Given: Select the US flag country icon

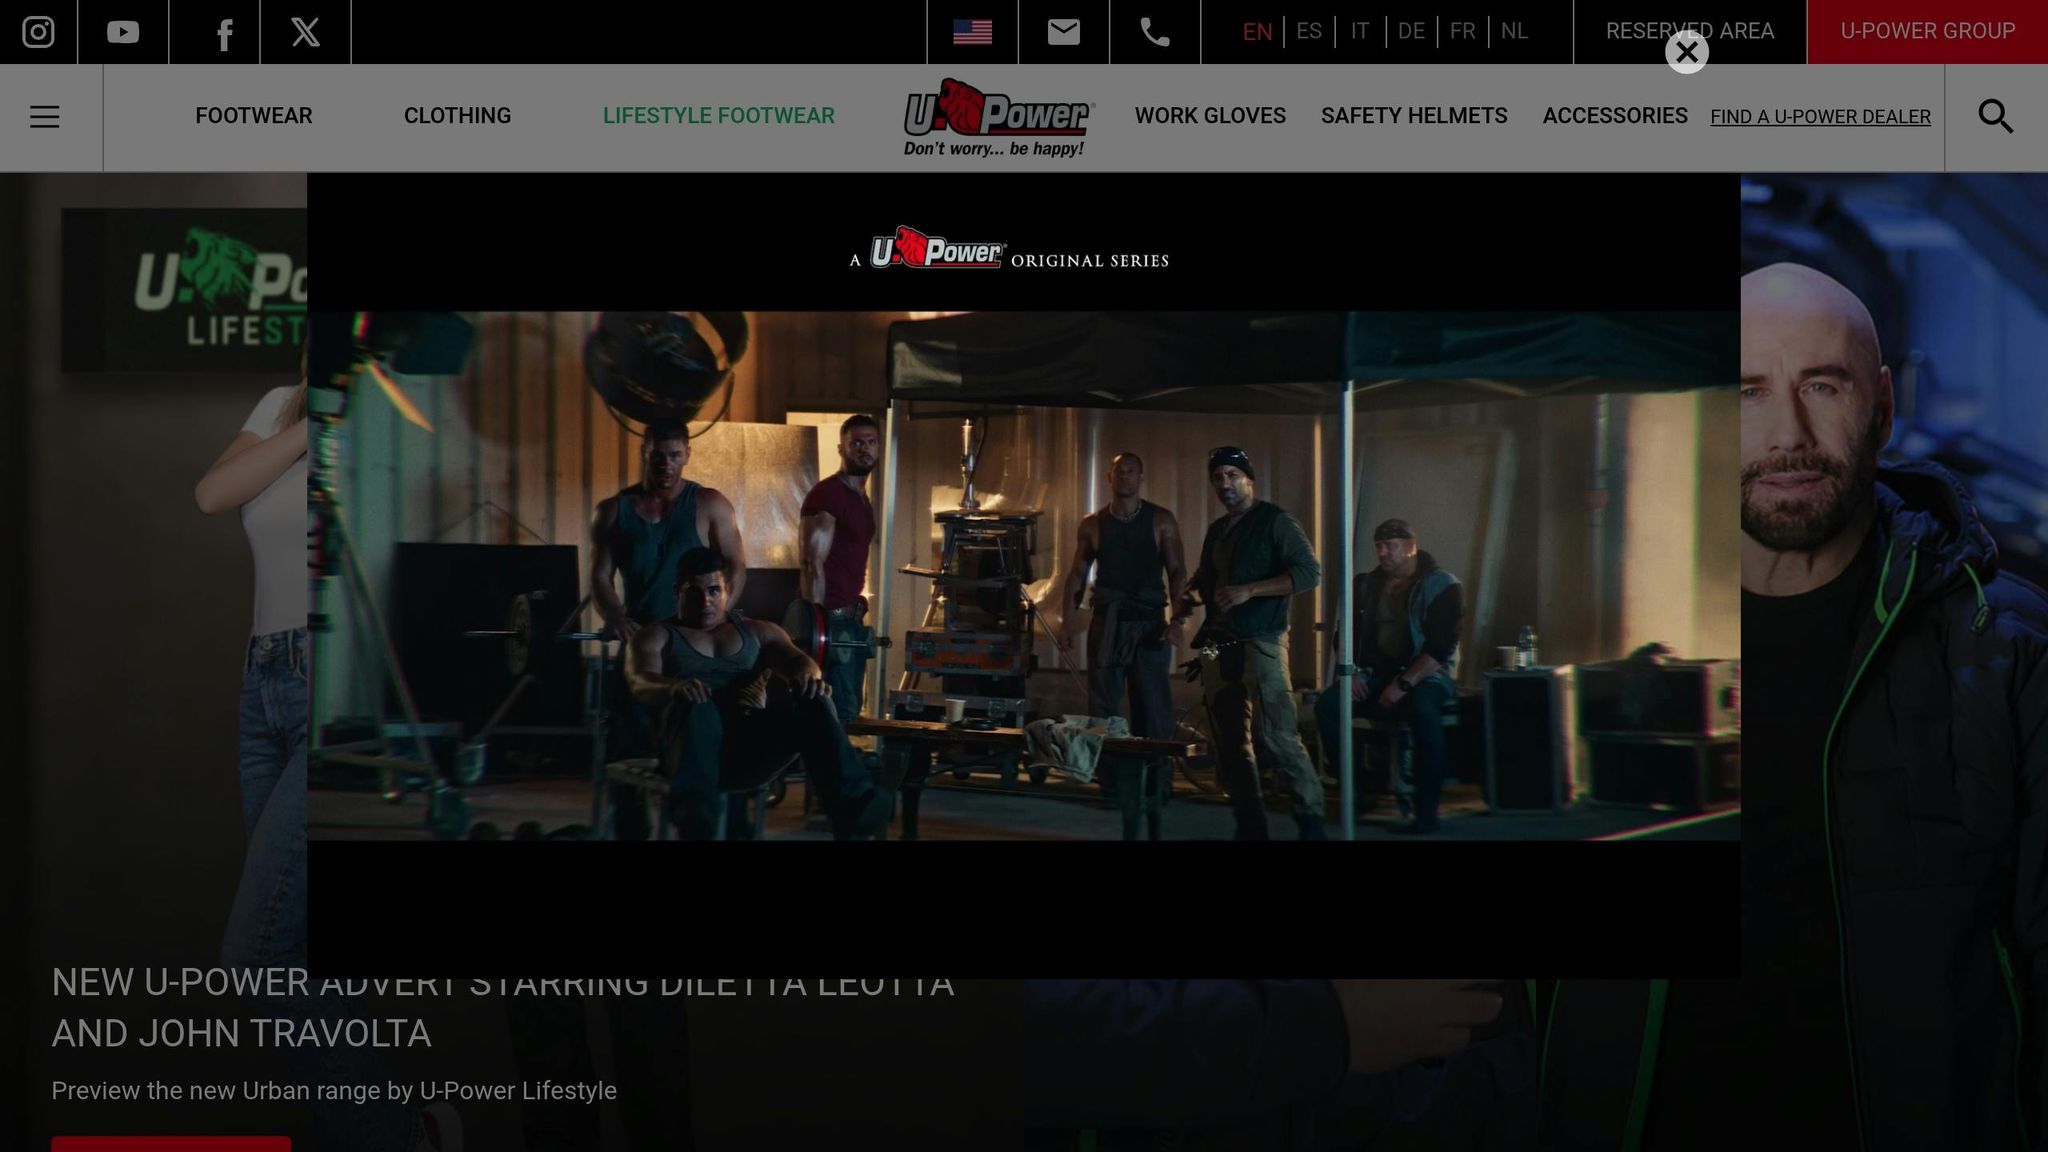Looking at the screenshot, I should pos(972,32).
